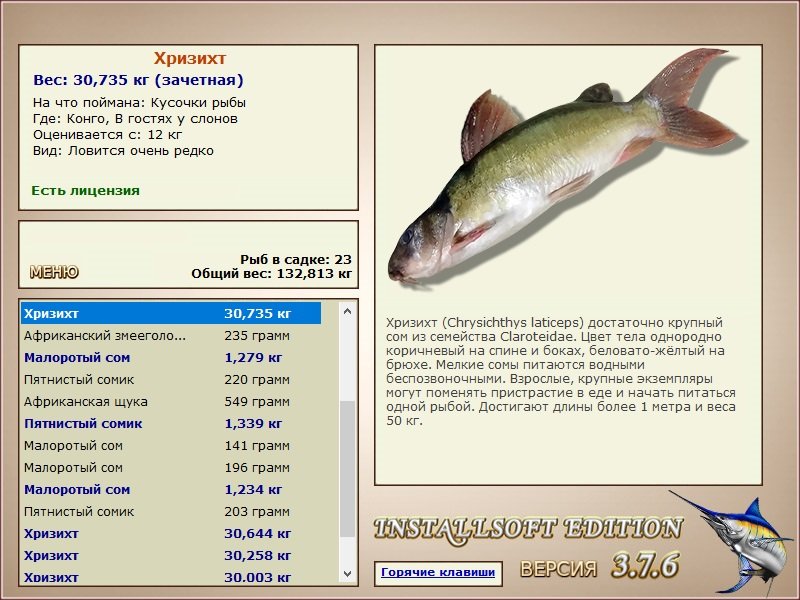
Task: Select the Африканская щука 549 грамм row
Action: tap(171, 402)
